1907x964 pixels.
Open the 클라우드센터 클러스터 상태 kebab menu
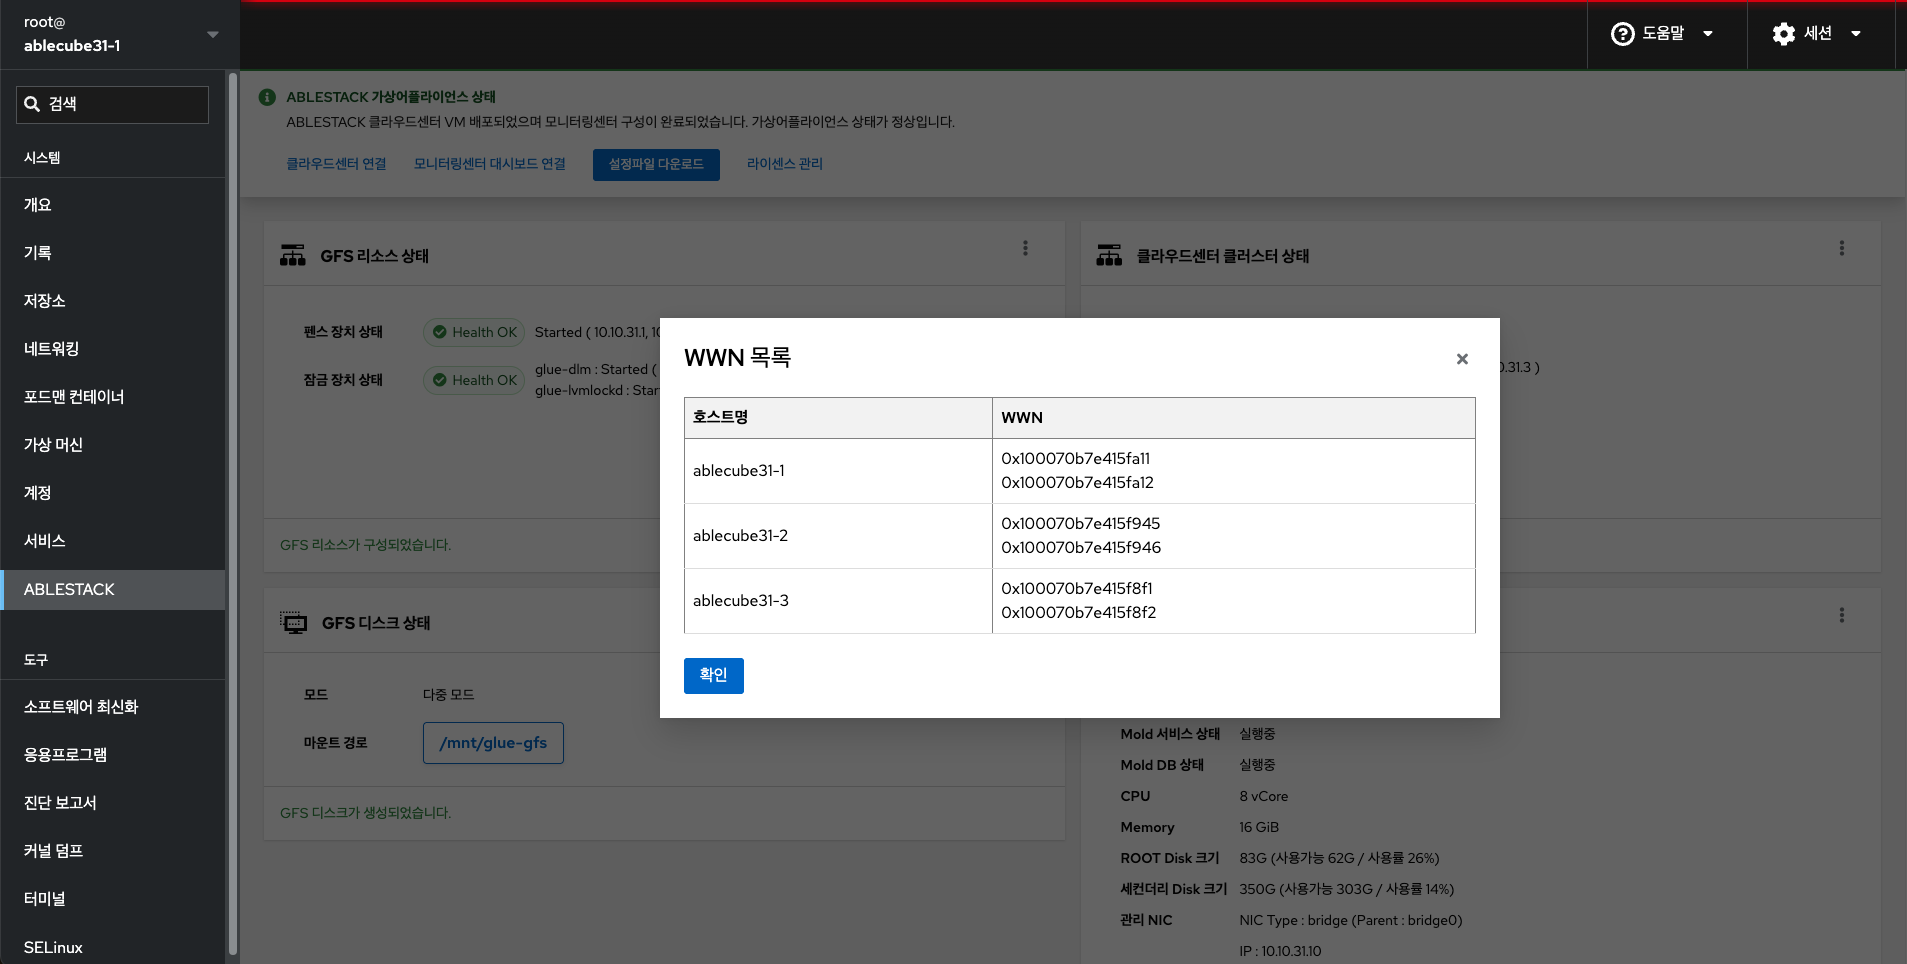pyautogui.click(x=1841, y=248)
